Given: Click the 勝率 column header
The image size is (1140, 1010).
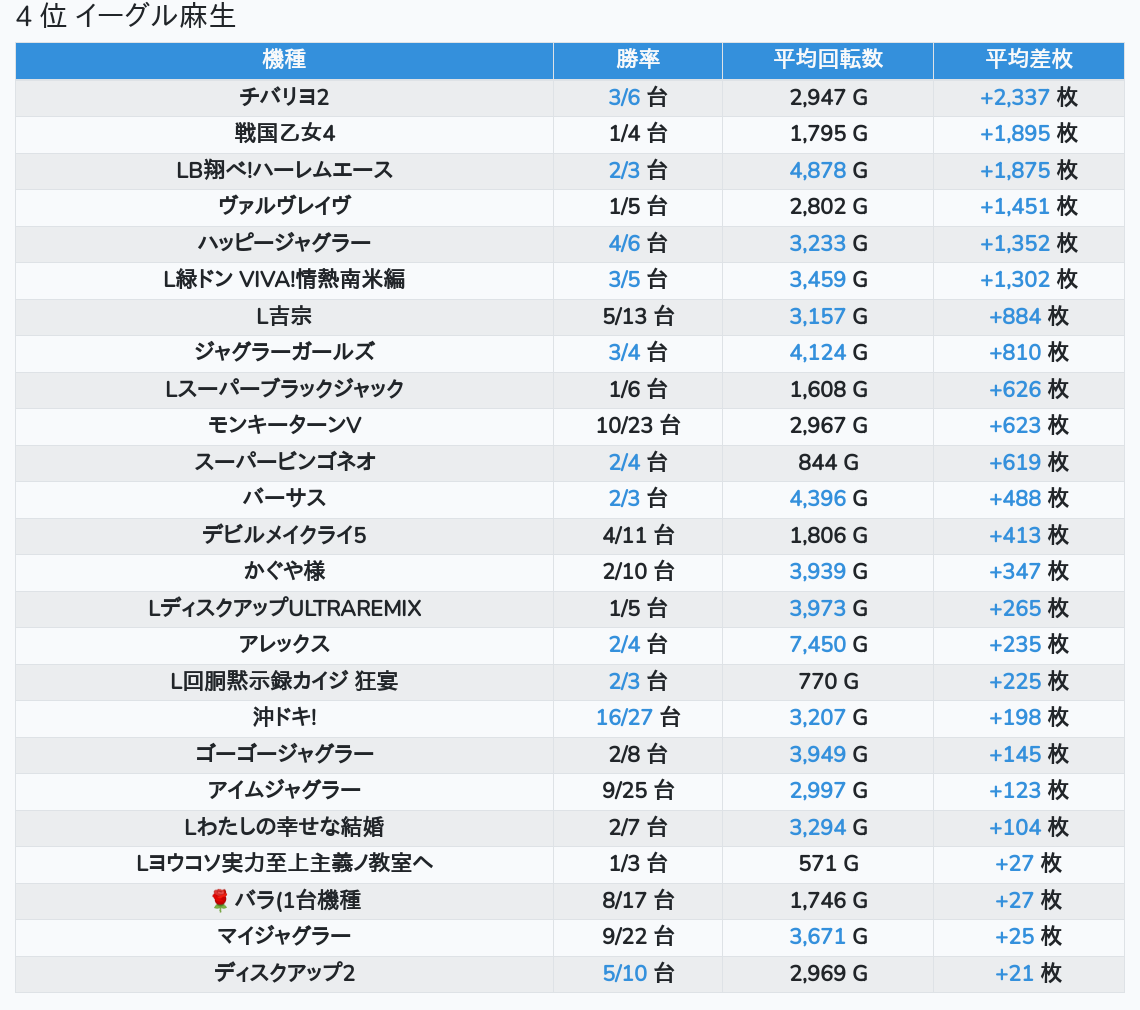Looking at the screenshot, I should tap(638, 60).
